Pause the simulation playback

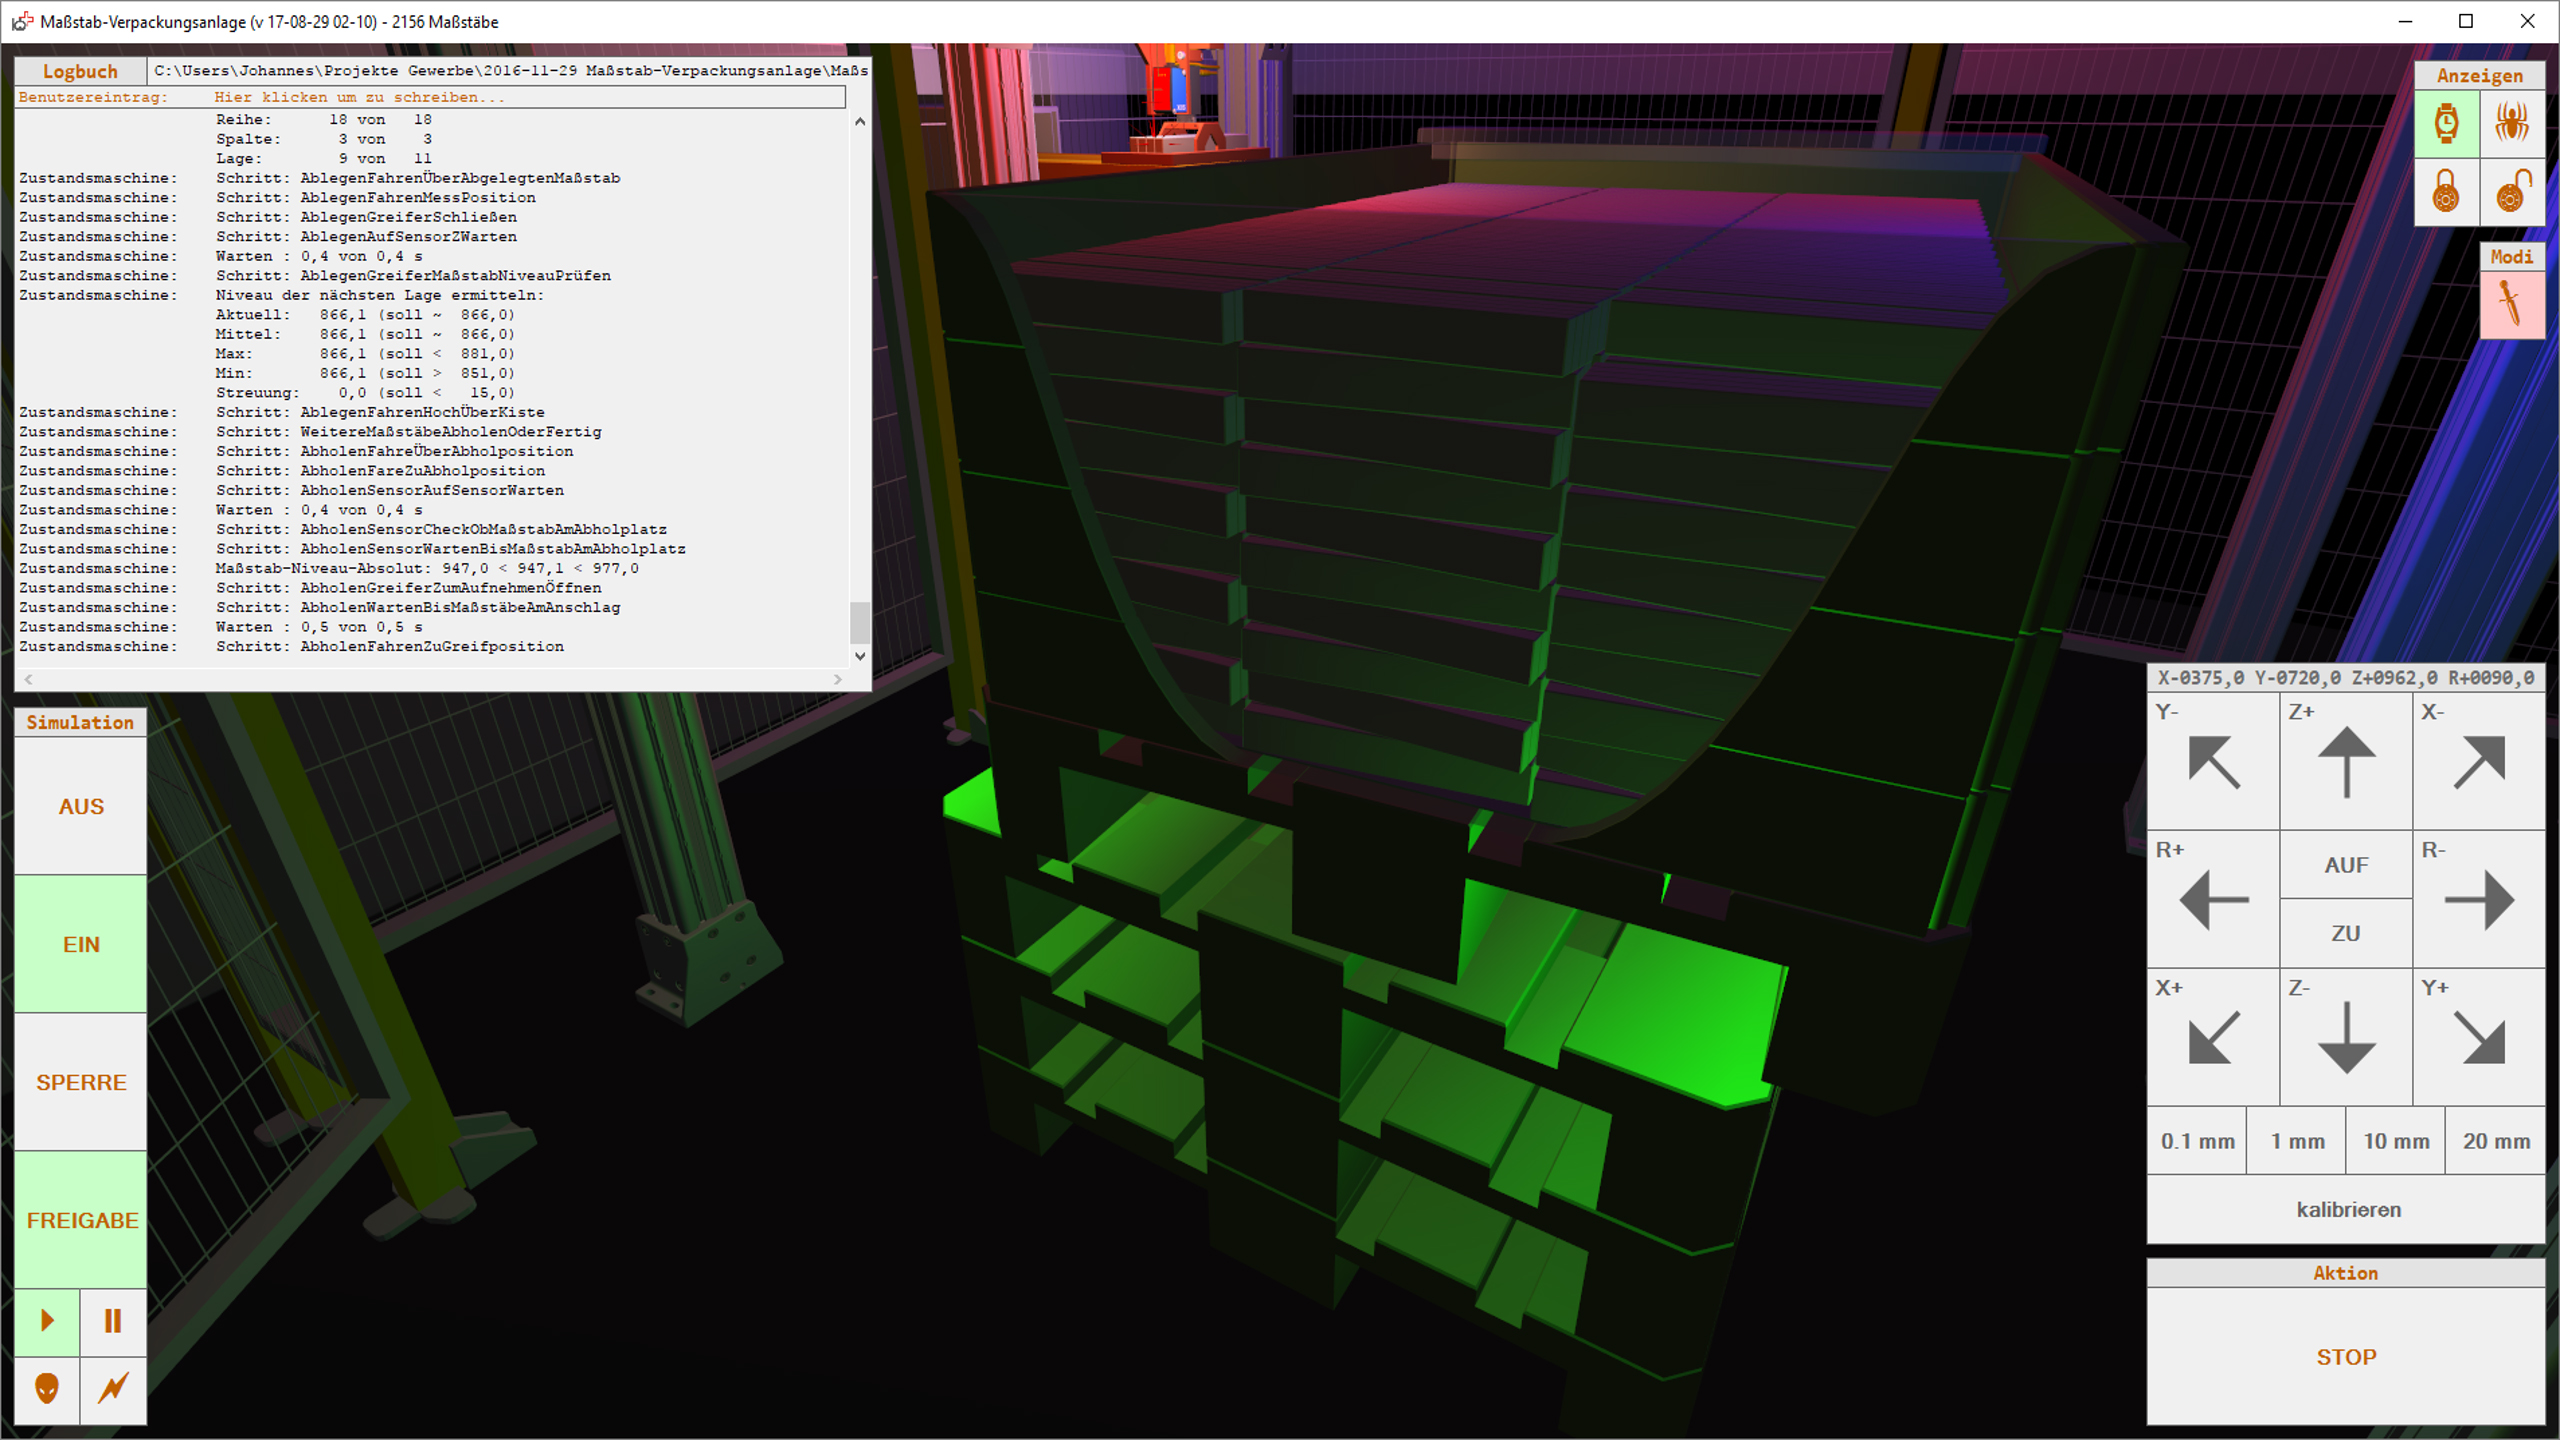113,1321
